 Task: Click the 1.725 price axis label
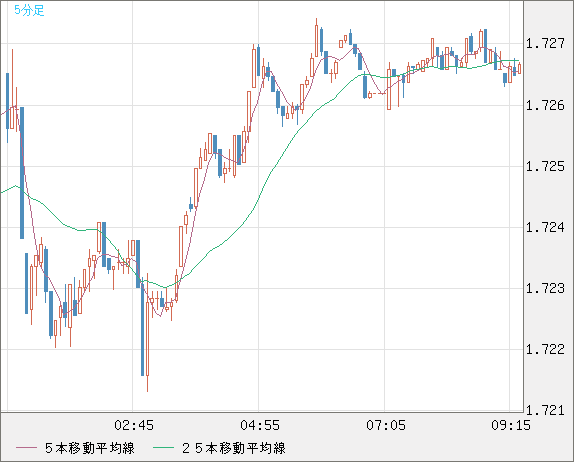(x=545, y=167)
